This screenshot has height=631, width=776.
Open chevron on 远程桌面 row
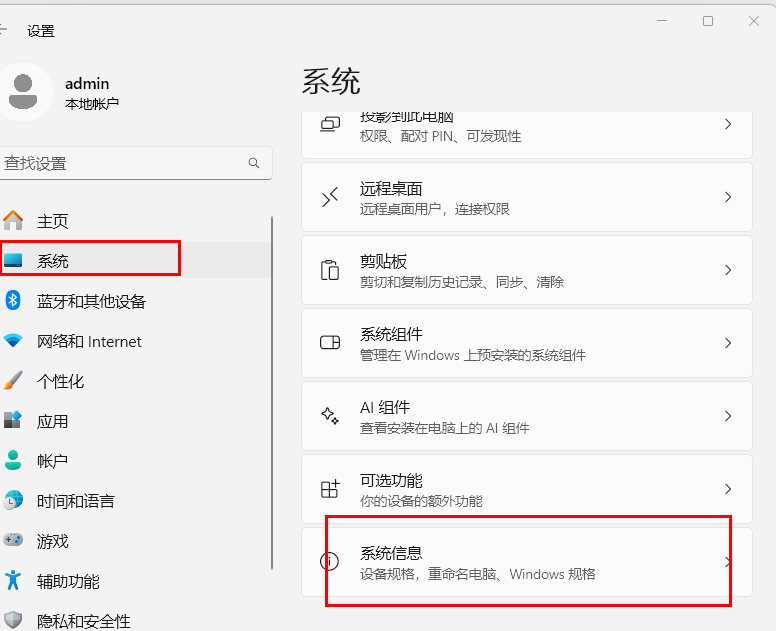tap(728, 197)
